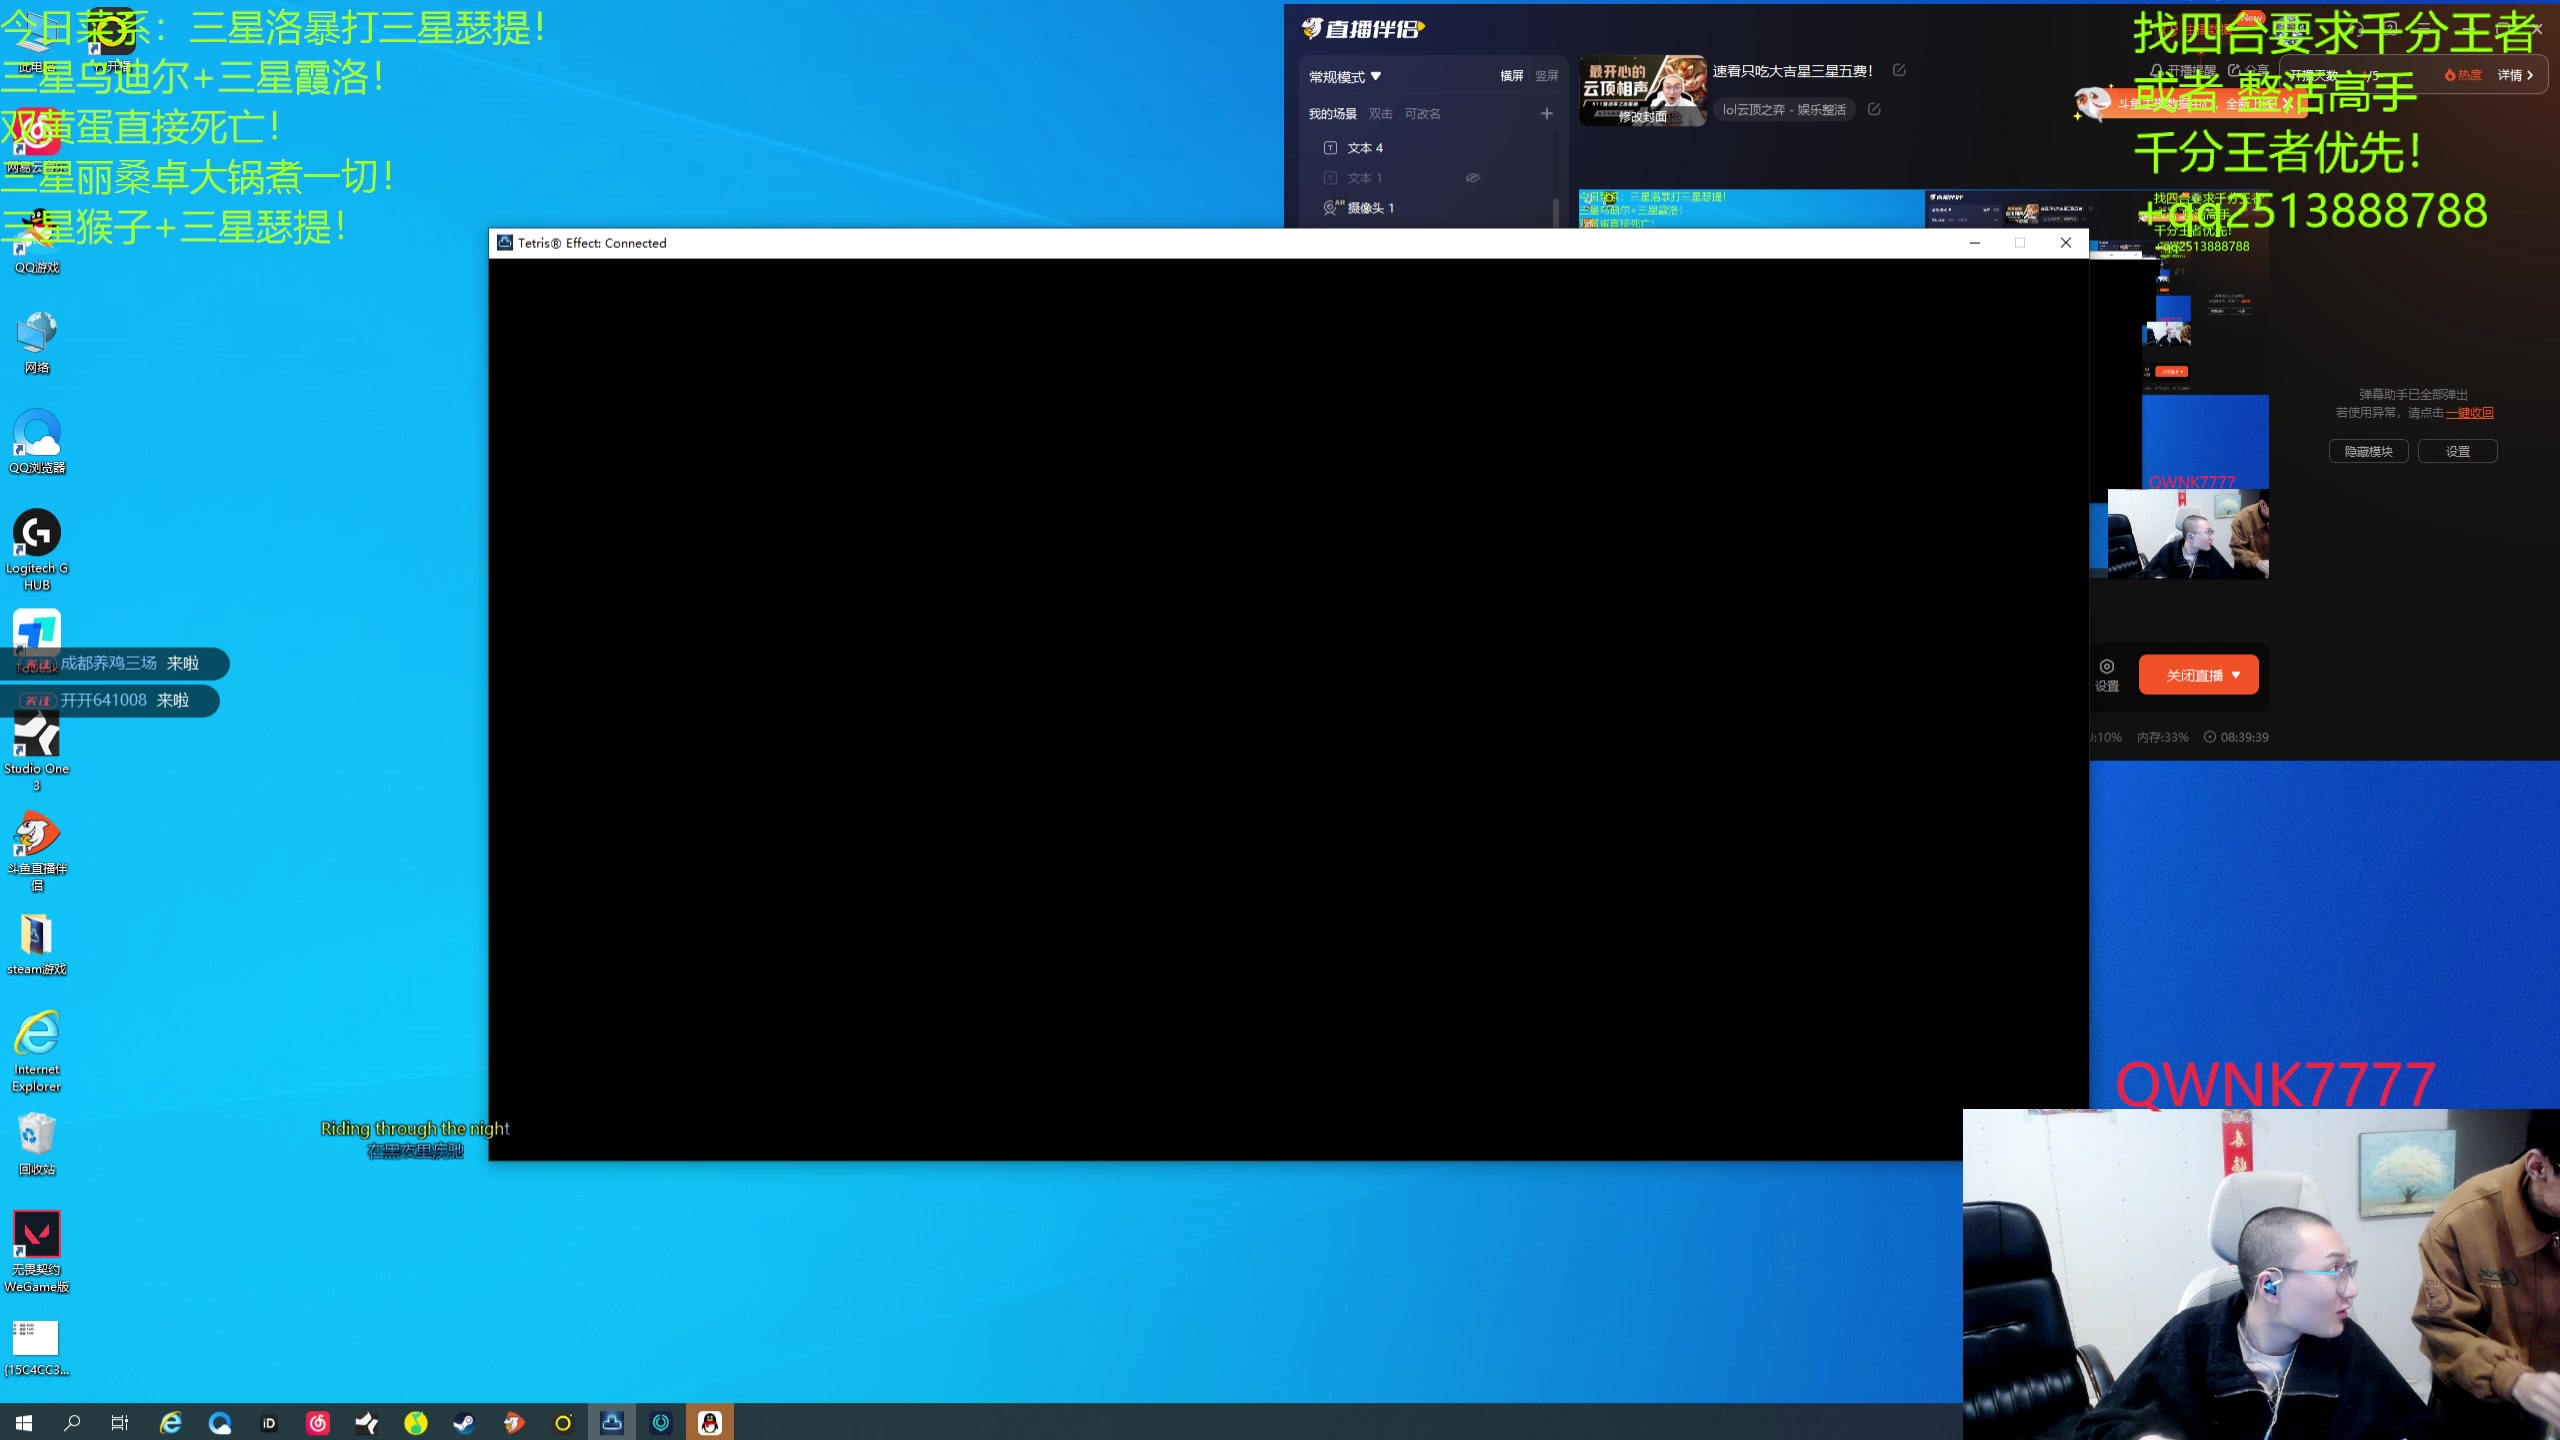This screenshot has height=1440, width=2560.
Task: Edit the lol云顶之弈 category icon
Action: click(1874, 109)
